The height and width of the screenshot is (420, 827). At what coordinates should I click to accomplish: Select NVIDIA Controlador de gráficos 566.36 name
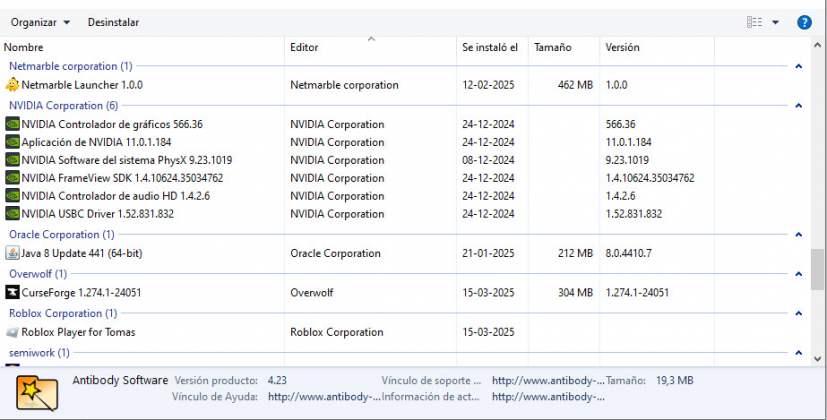click(112, 124)
